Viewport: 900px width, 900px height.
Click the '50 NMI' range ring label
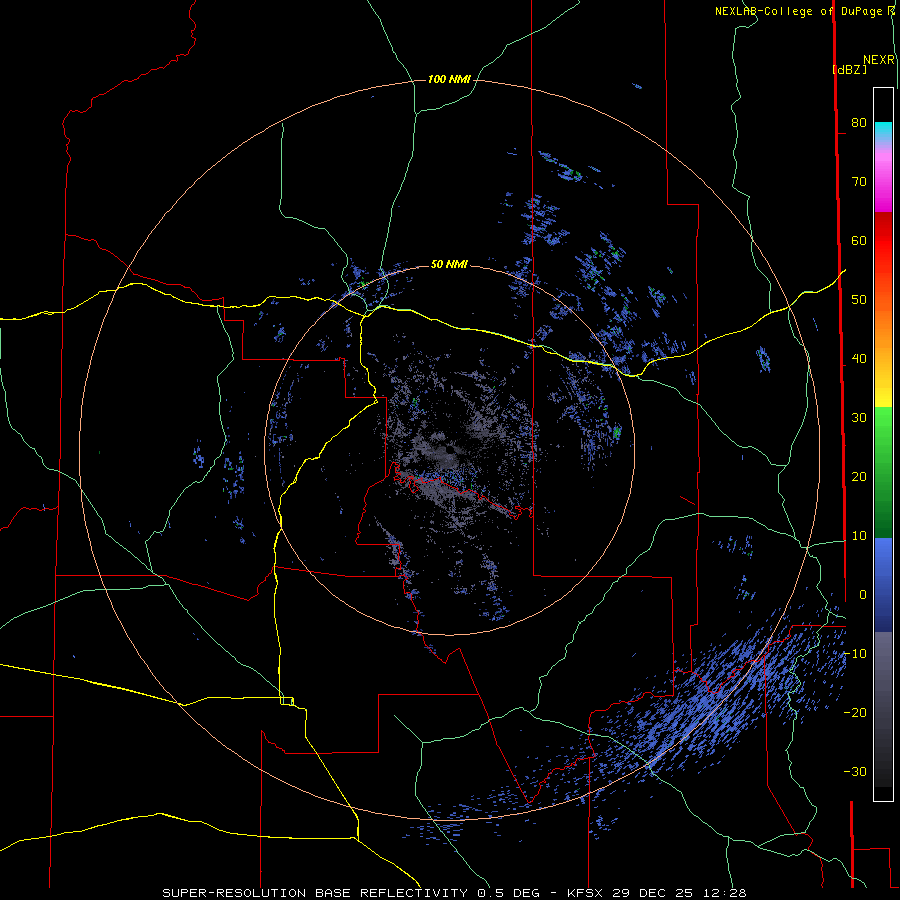pyautogui.click(x=449, y=264)
